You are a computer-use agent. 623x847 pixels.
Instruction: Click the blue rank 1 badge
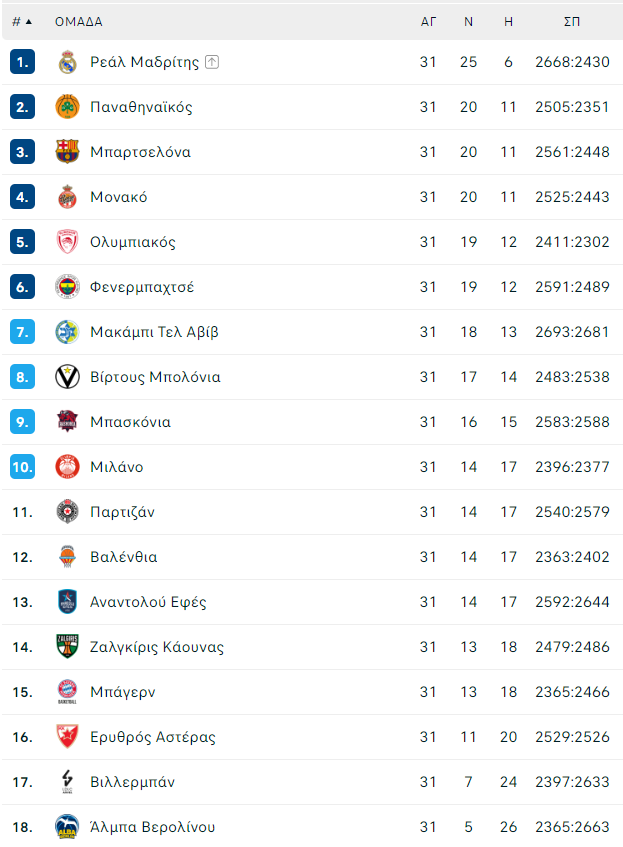tap(22, 62)
